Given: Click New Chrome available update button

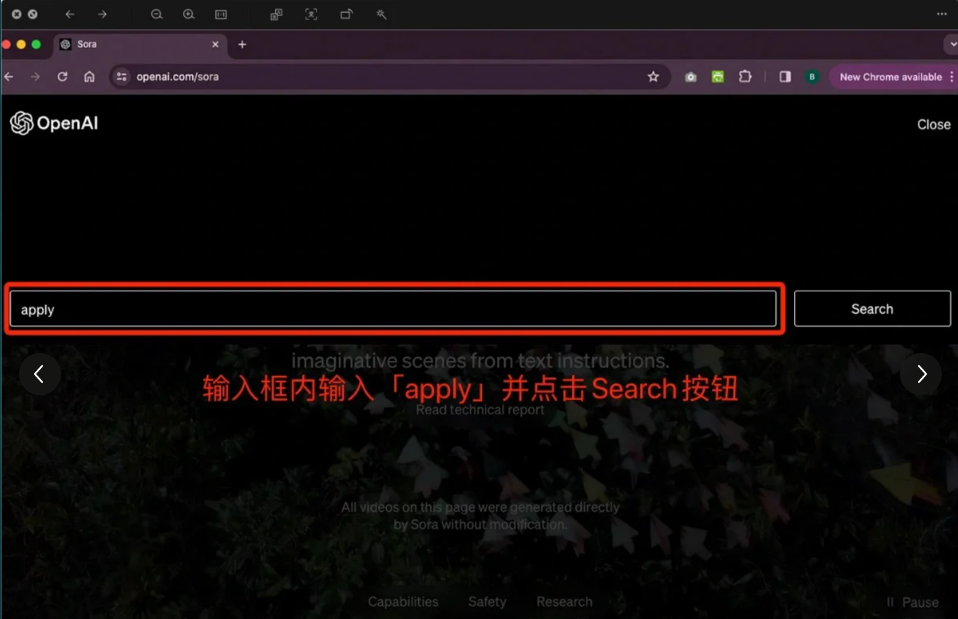Looking at the screenshot, I should (x=890, y=77).
